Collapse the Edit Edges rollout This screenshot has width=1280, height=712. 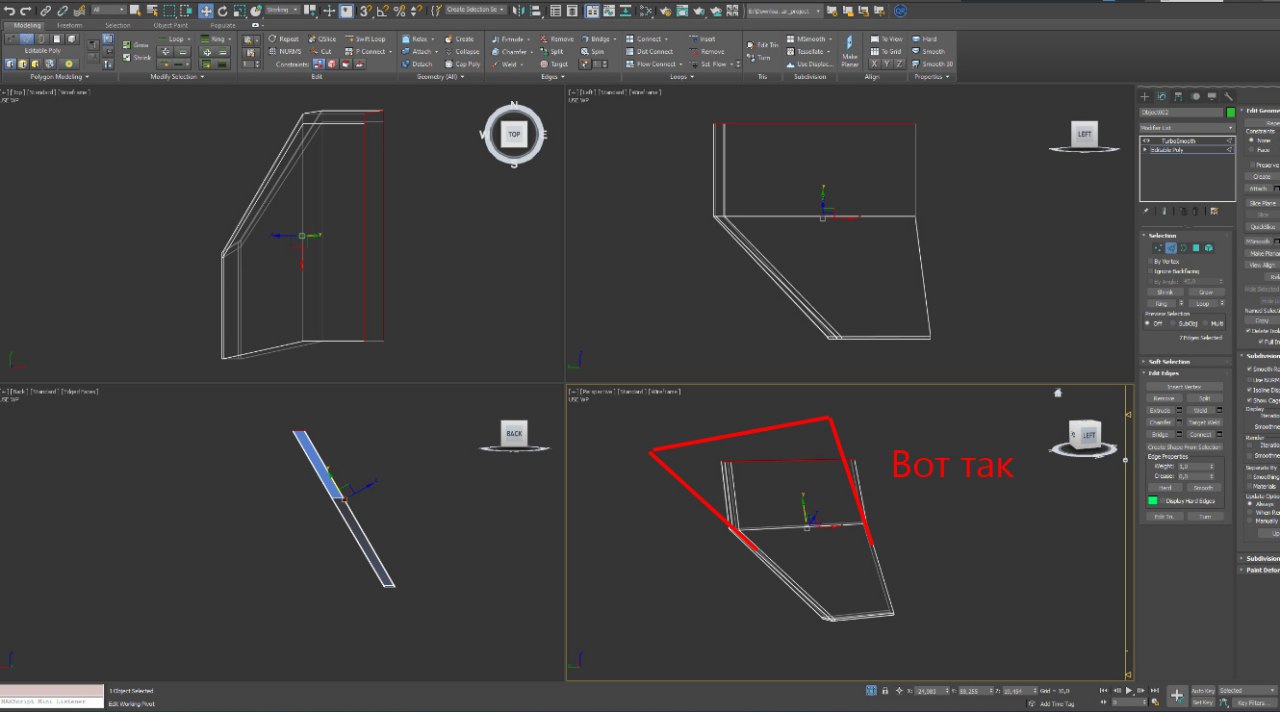(x=1187, y=373)
